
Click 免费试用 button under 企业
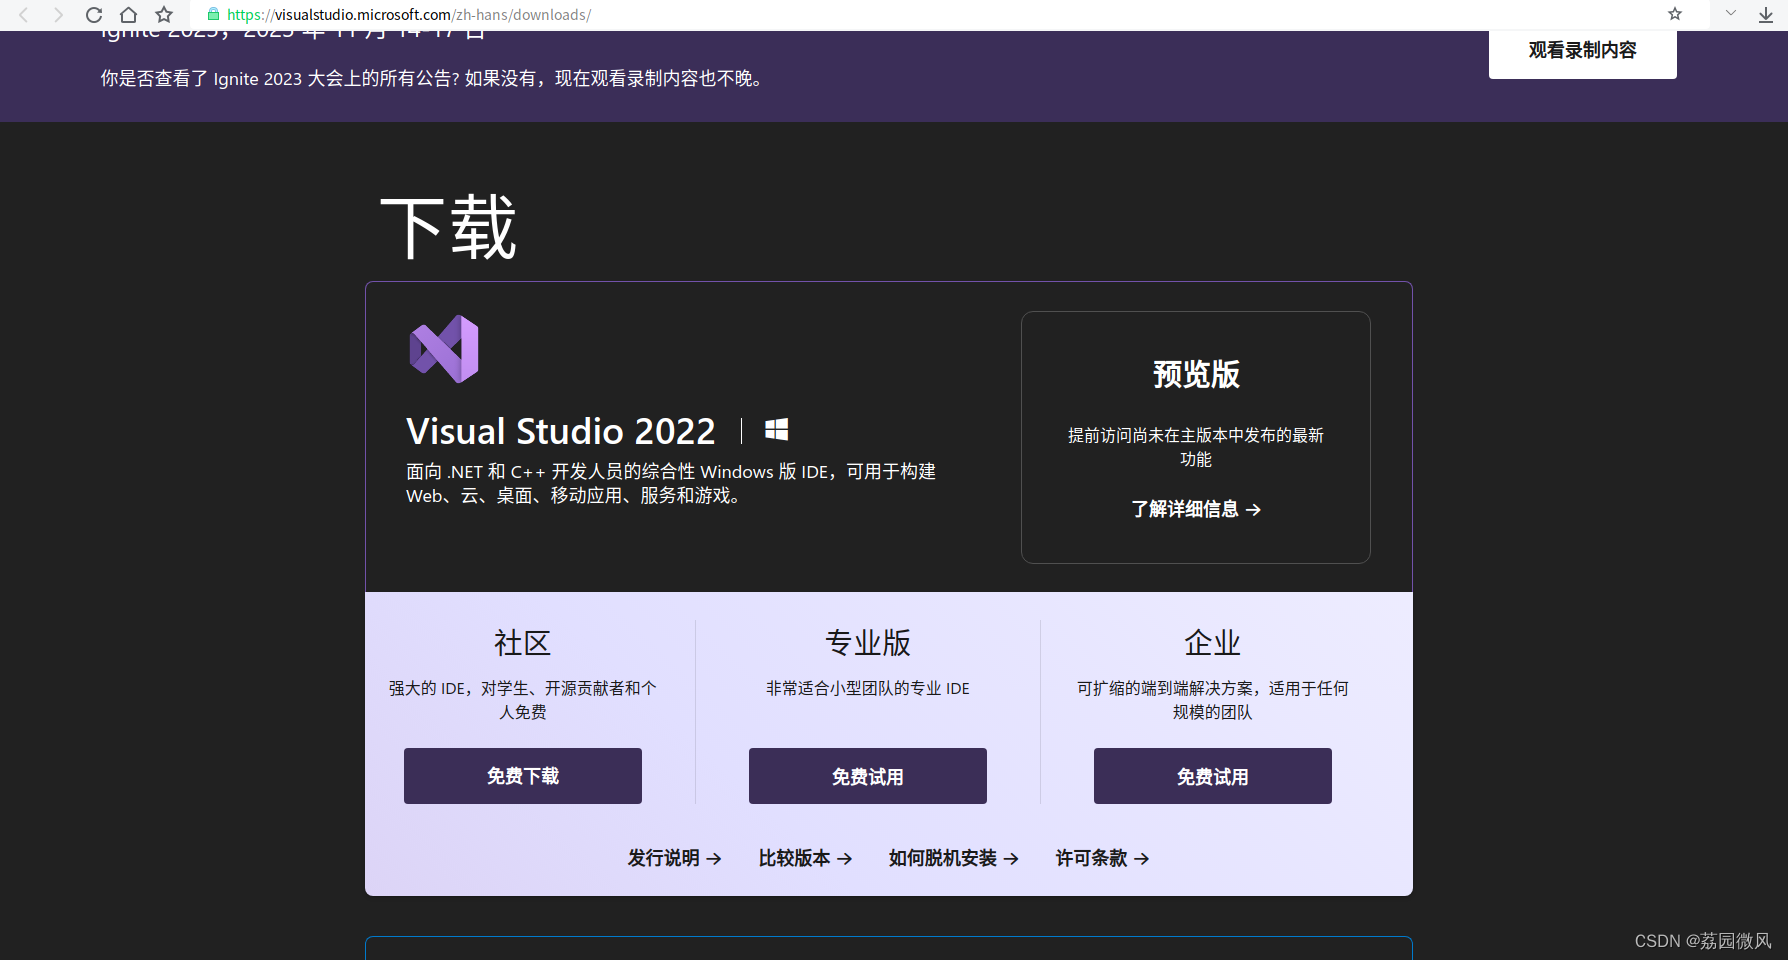(1213, 776)
